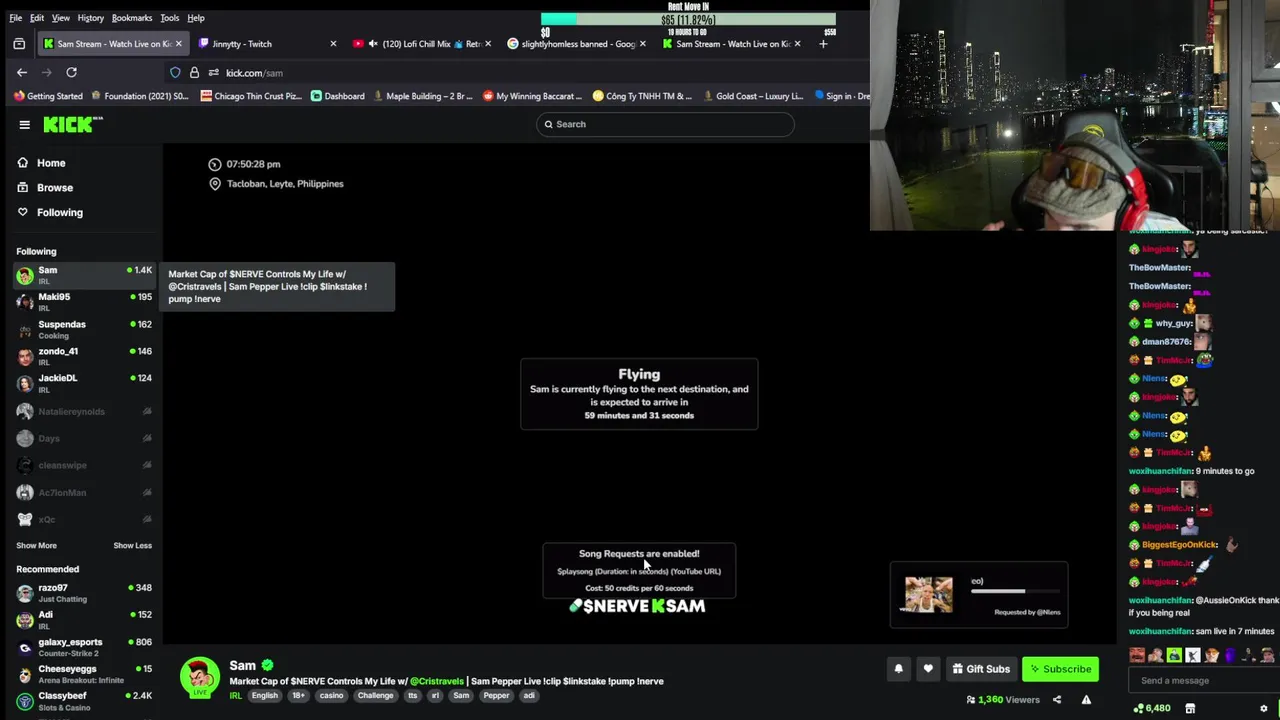This screenshot has height=720, width=1280.
Task: Click the Send a message chat box
Action: coord(1203,681)
